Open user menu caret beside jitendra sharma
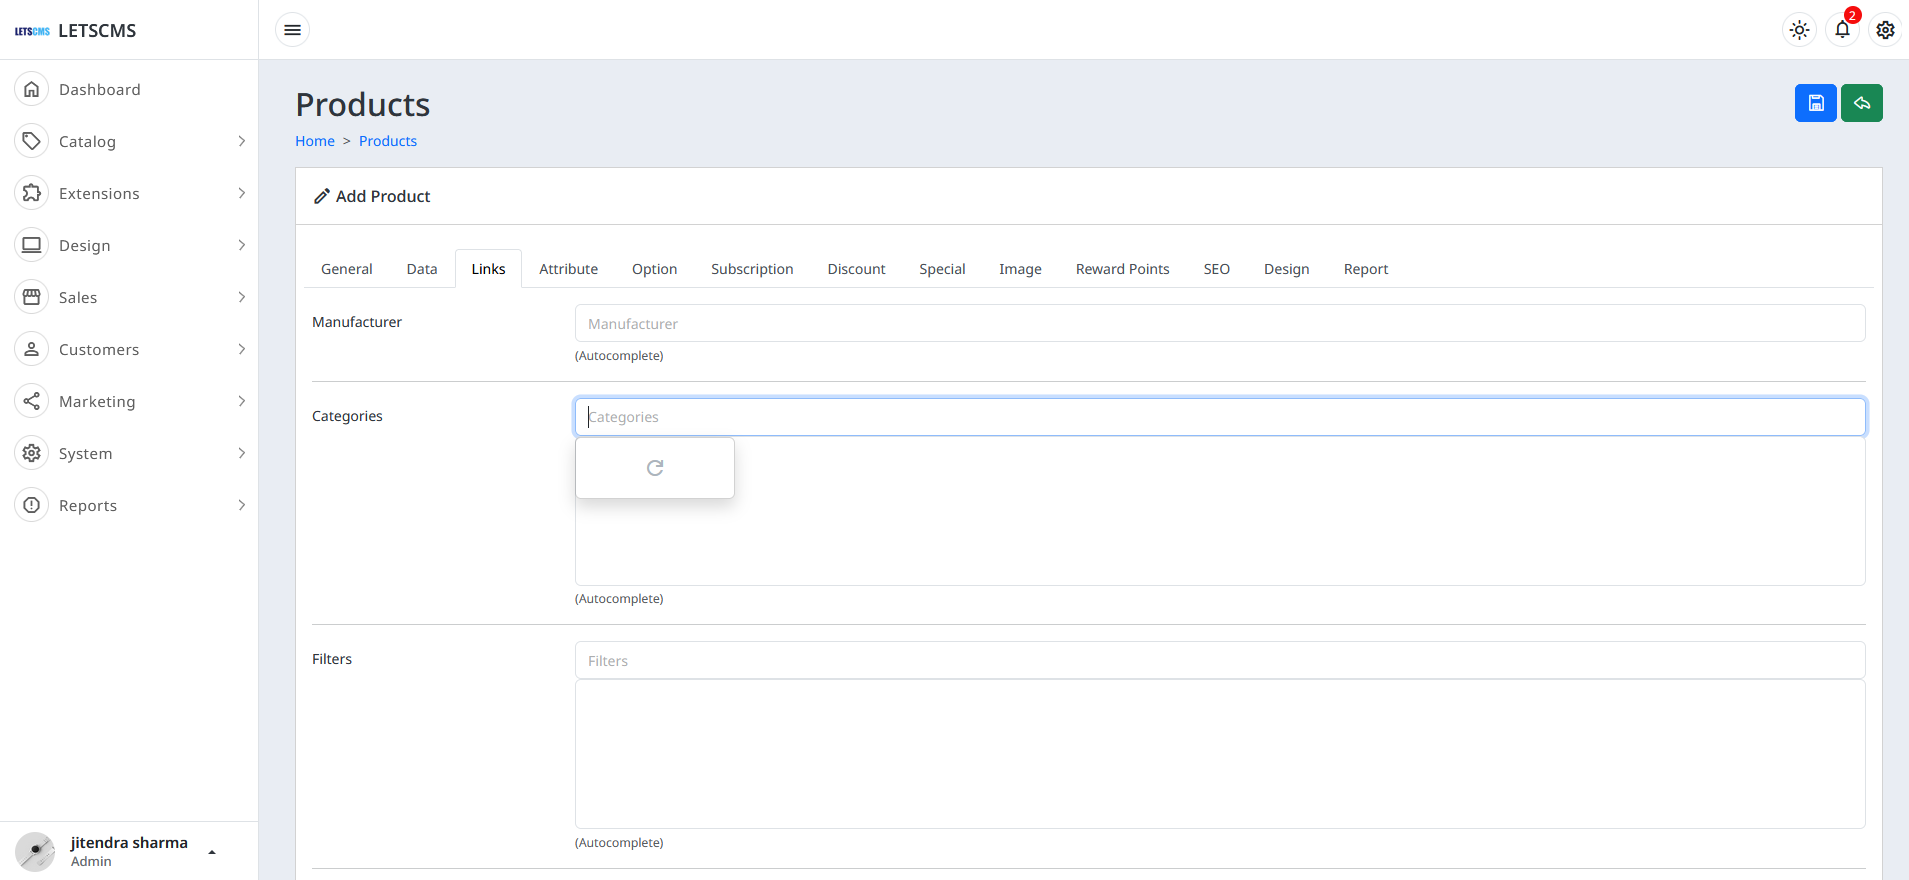 click(212, 852)
